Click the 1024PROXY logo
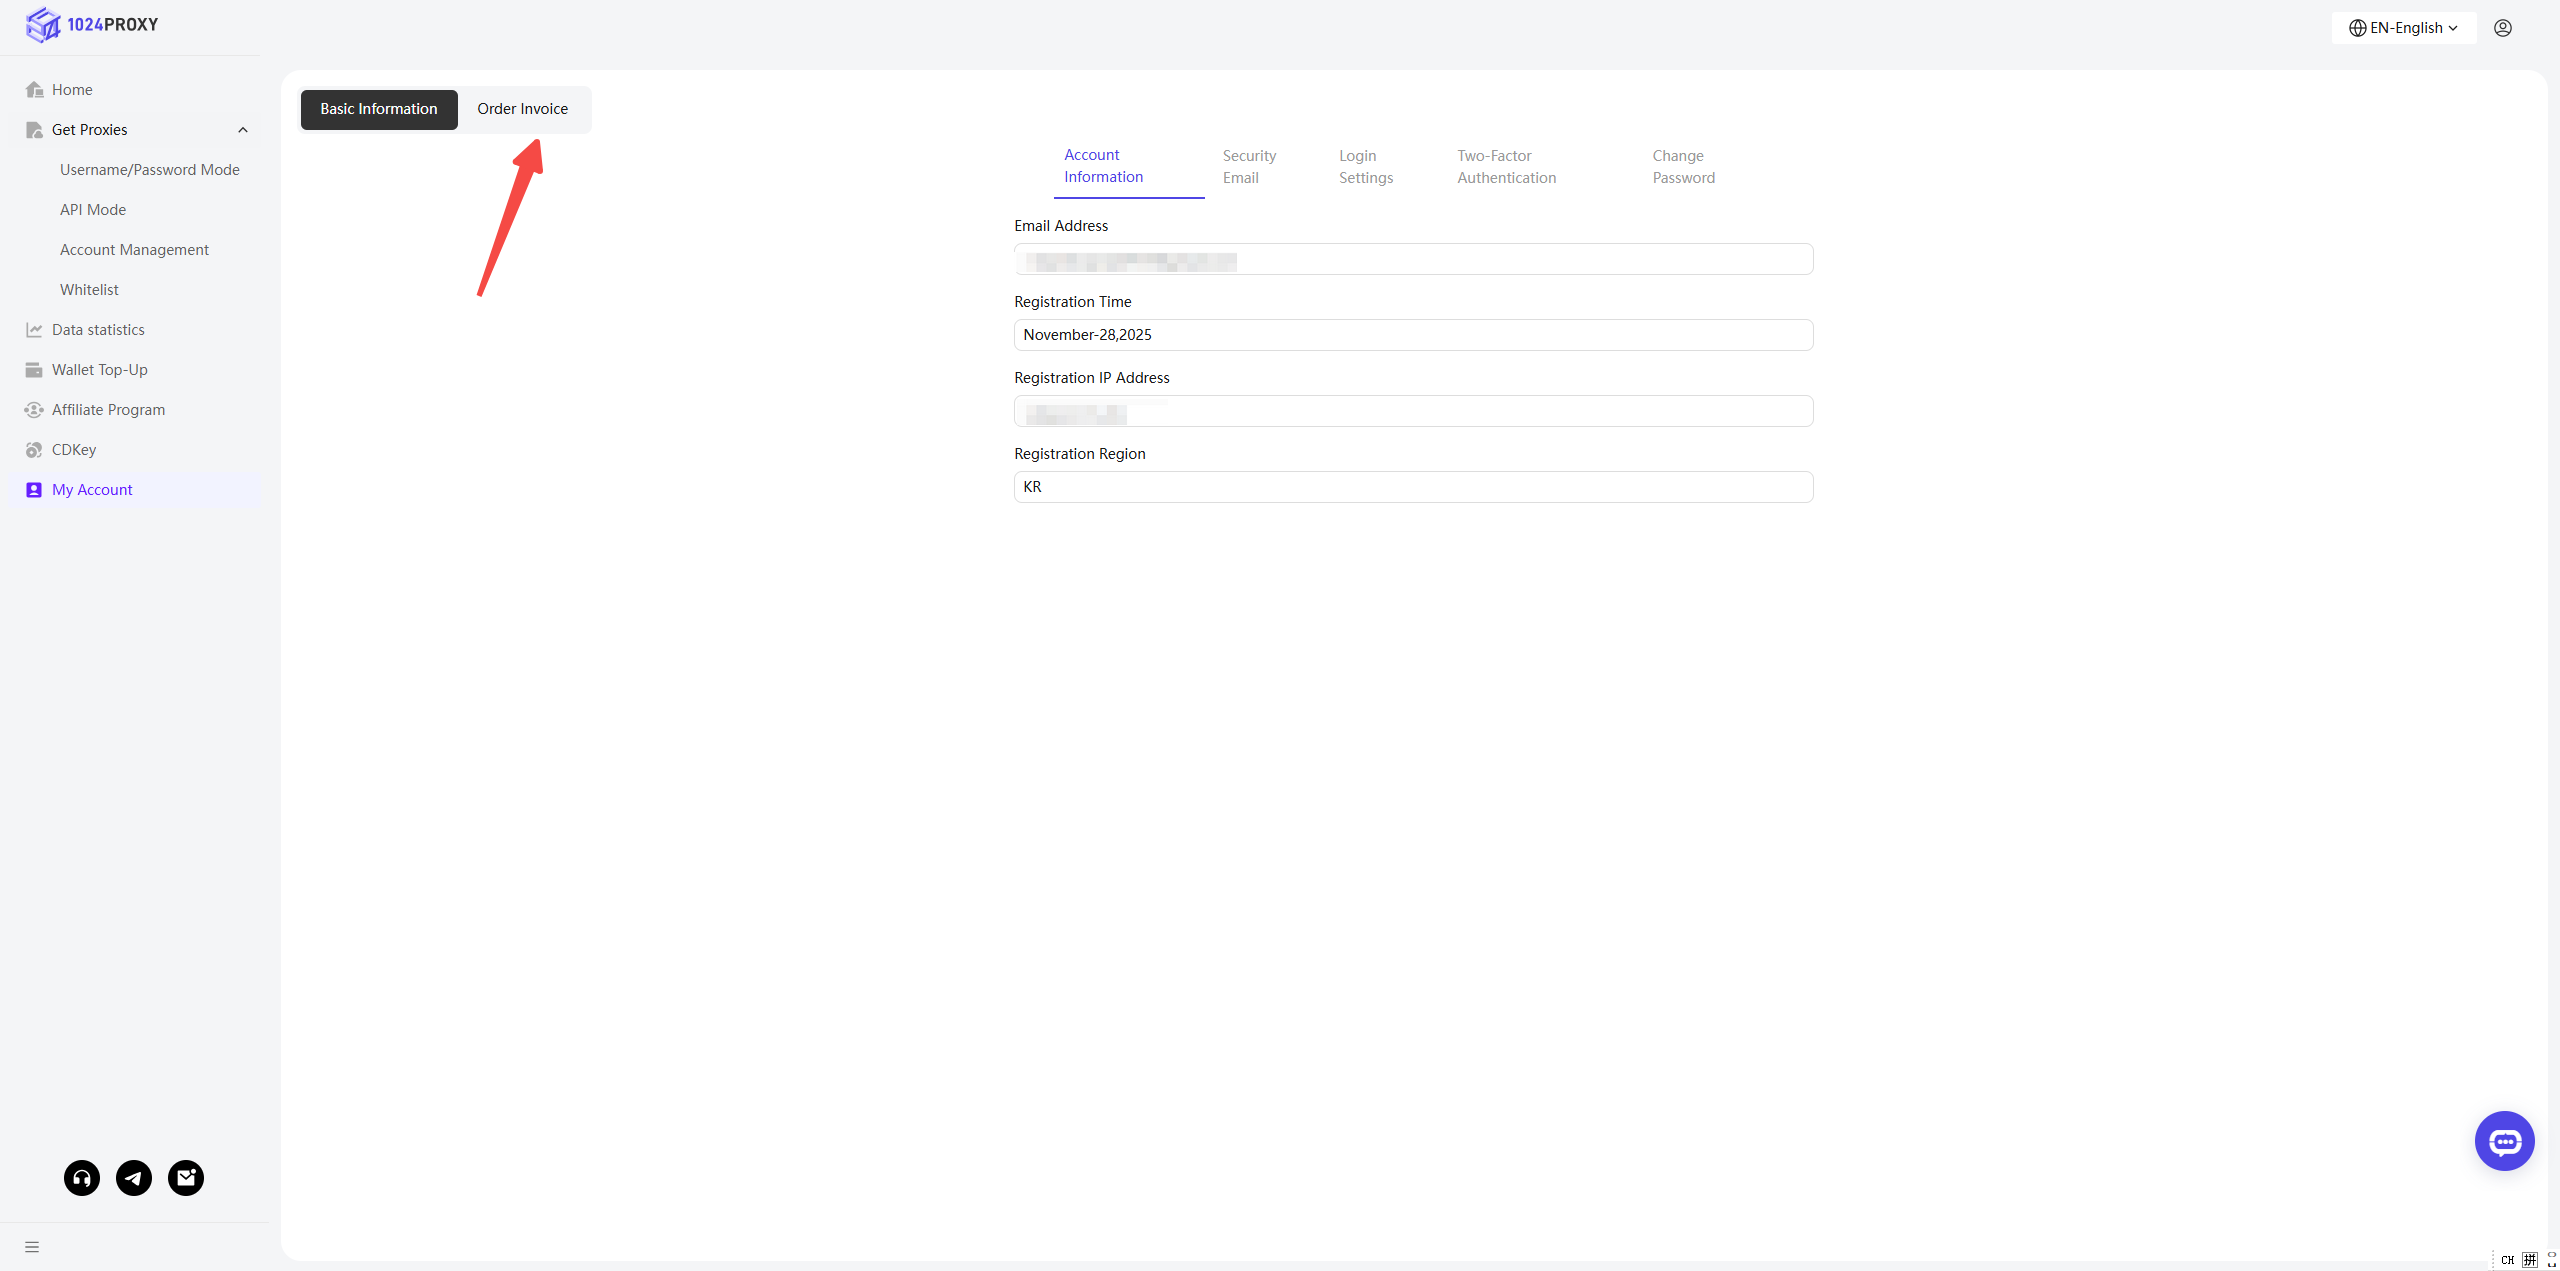The height and width of the screenshot is (1271, 2560). tap(92, 25)
